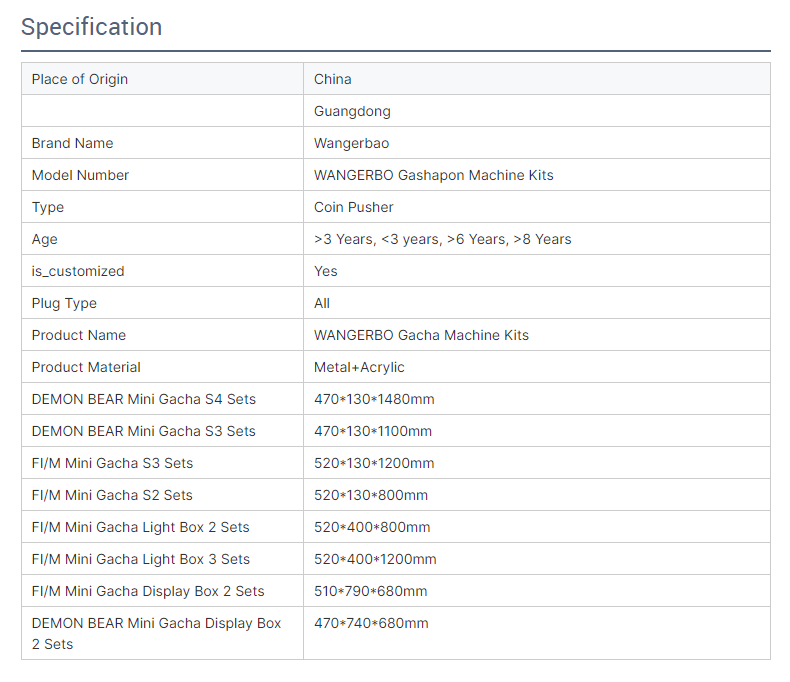This screenshot has height=682, width=790.
Task: Select 'DEMON BEAR Mini Gacha S3 Sets' label
Action: click(144, 431)
